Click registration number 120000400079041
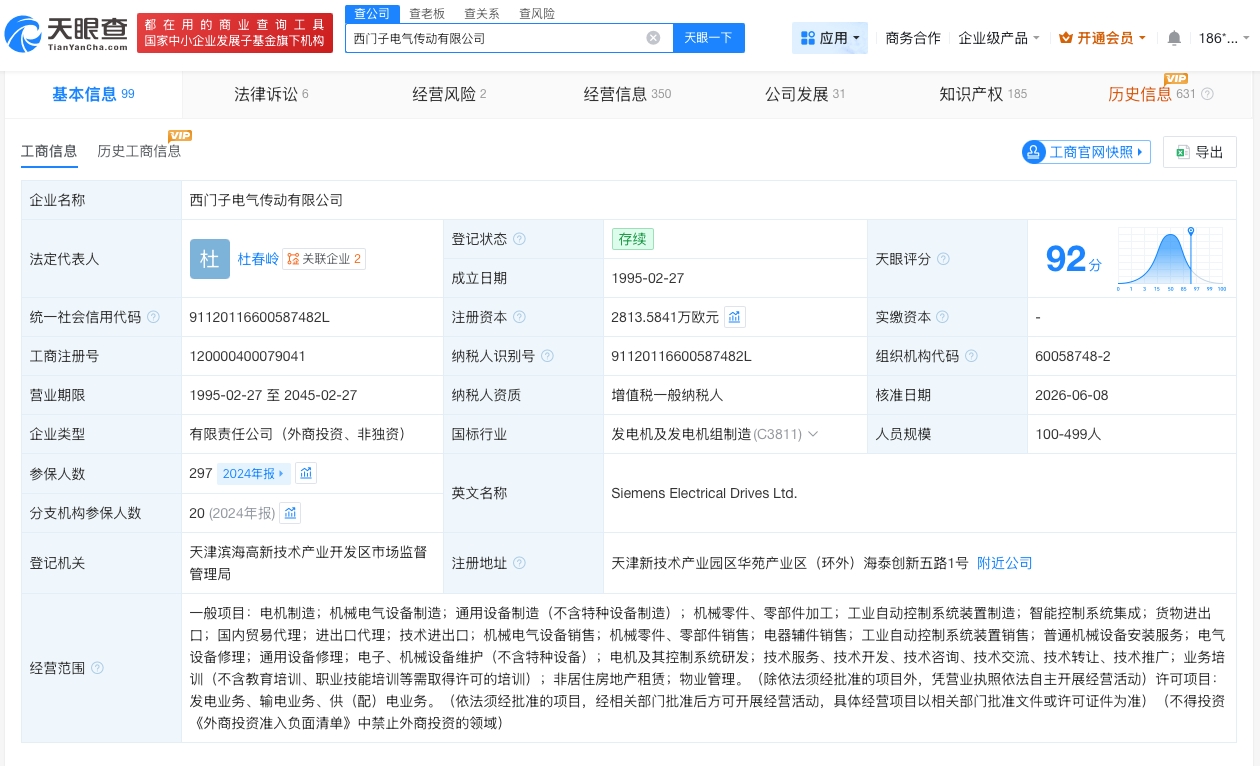Viewport: 1260px width, 766px height. click(x=247, y=356)
